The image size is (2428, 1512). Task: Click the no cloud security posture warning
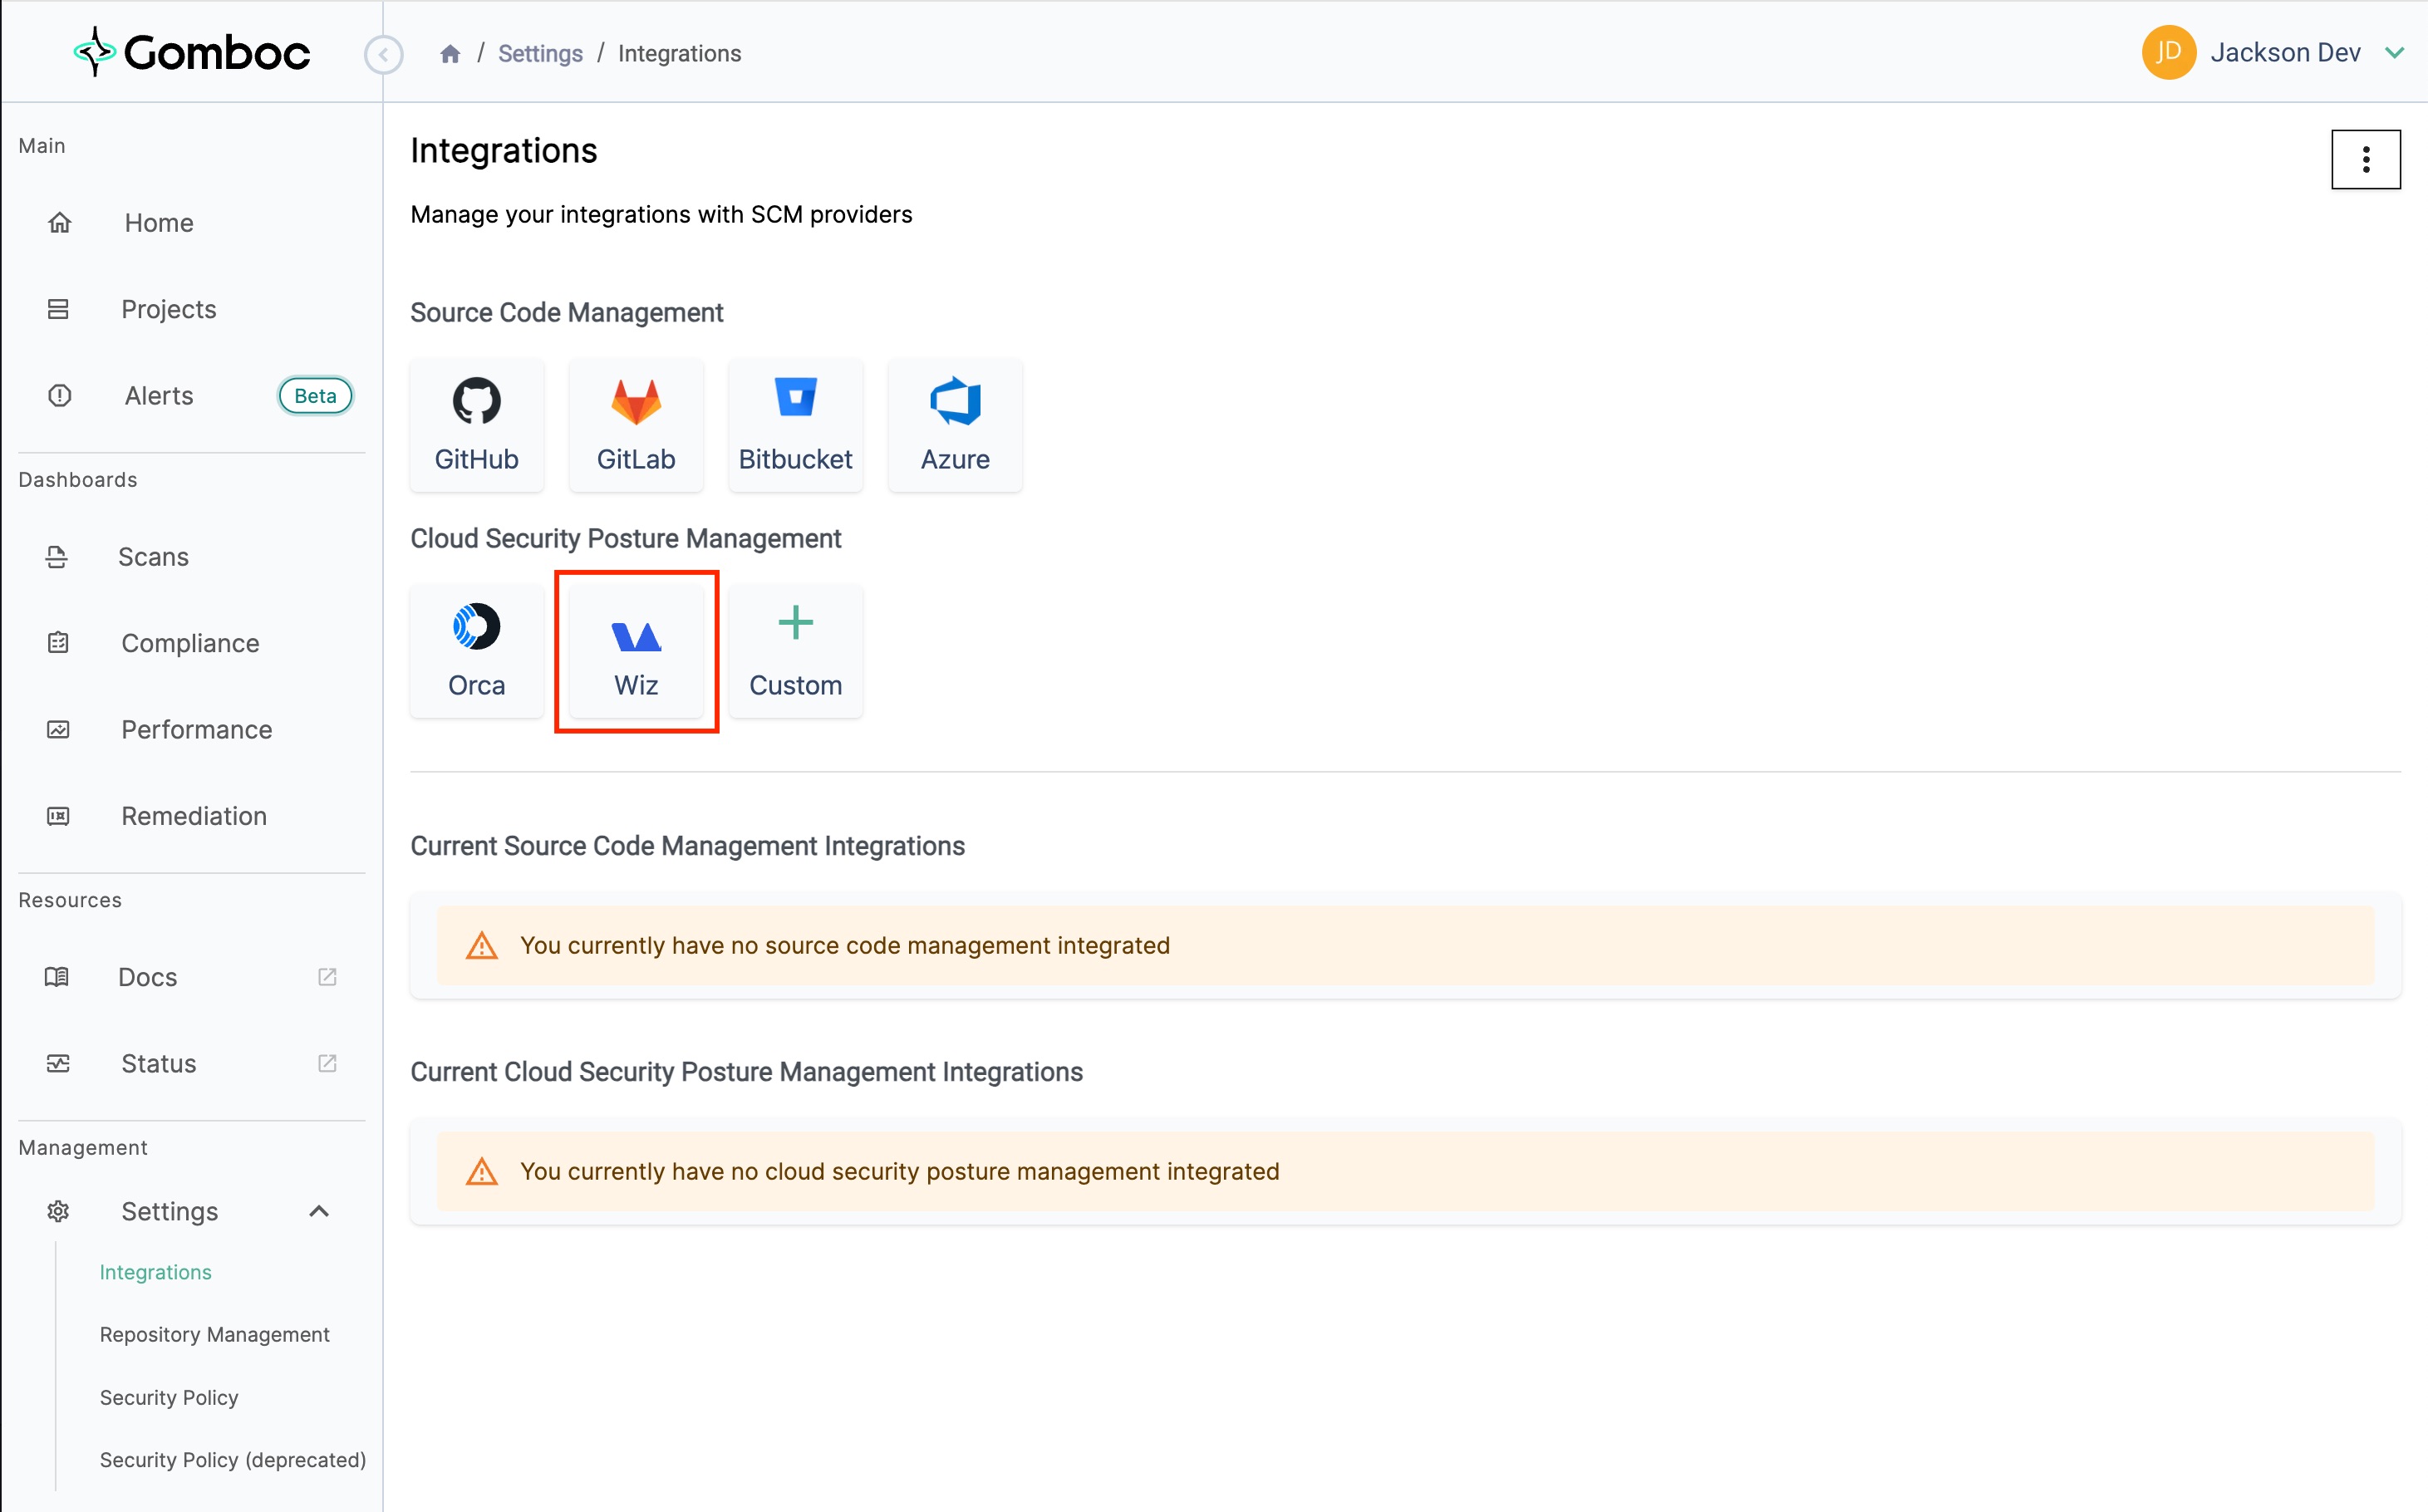(x=1405, y=1171)
